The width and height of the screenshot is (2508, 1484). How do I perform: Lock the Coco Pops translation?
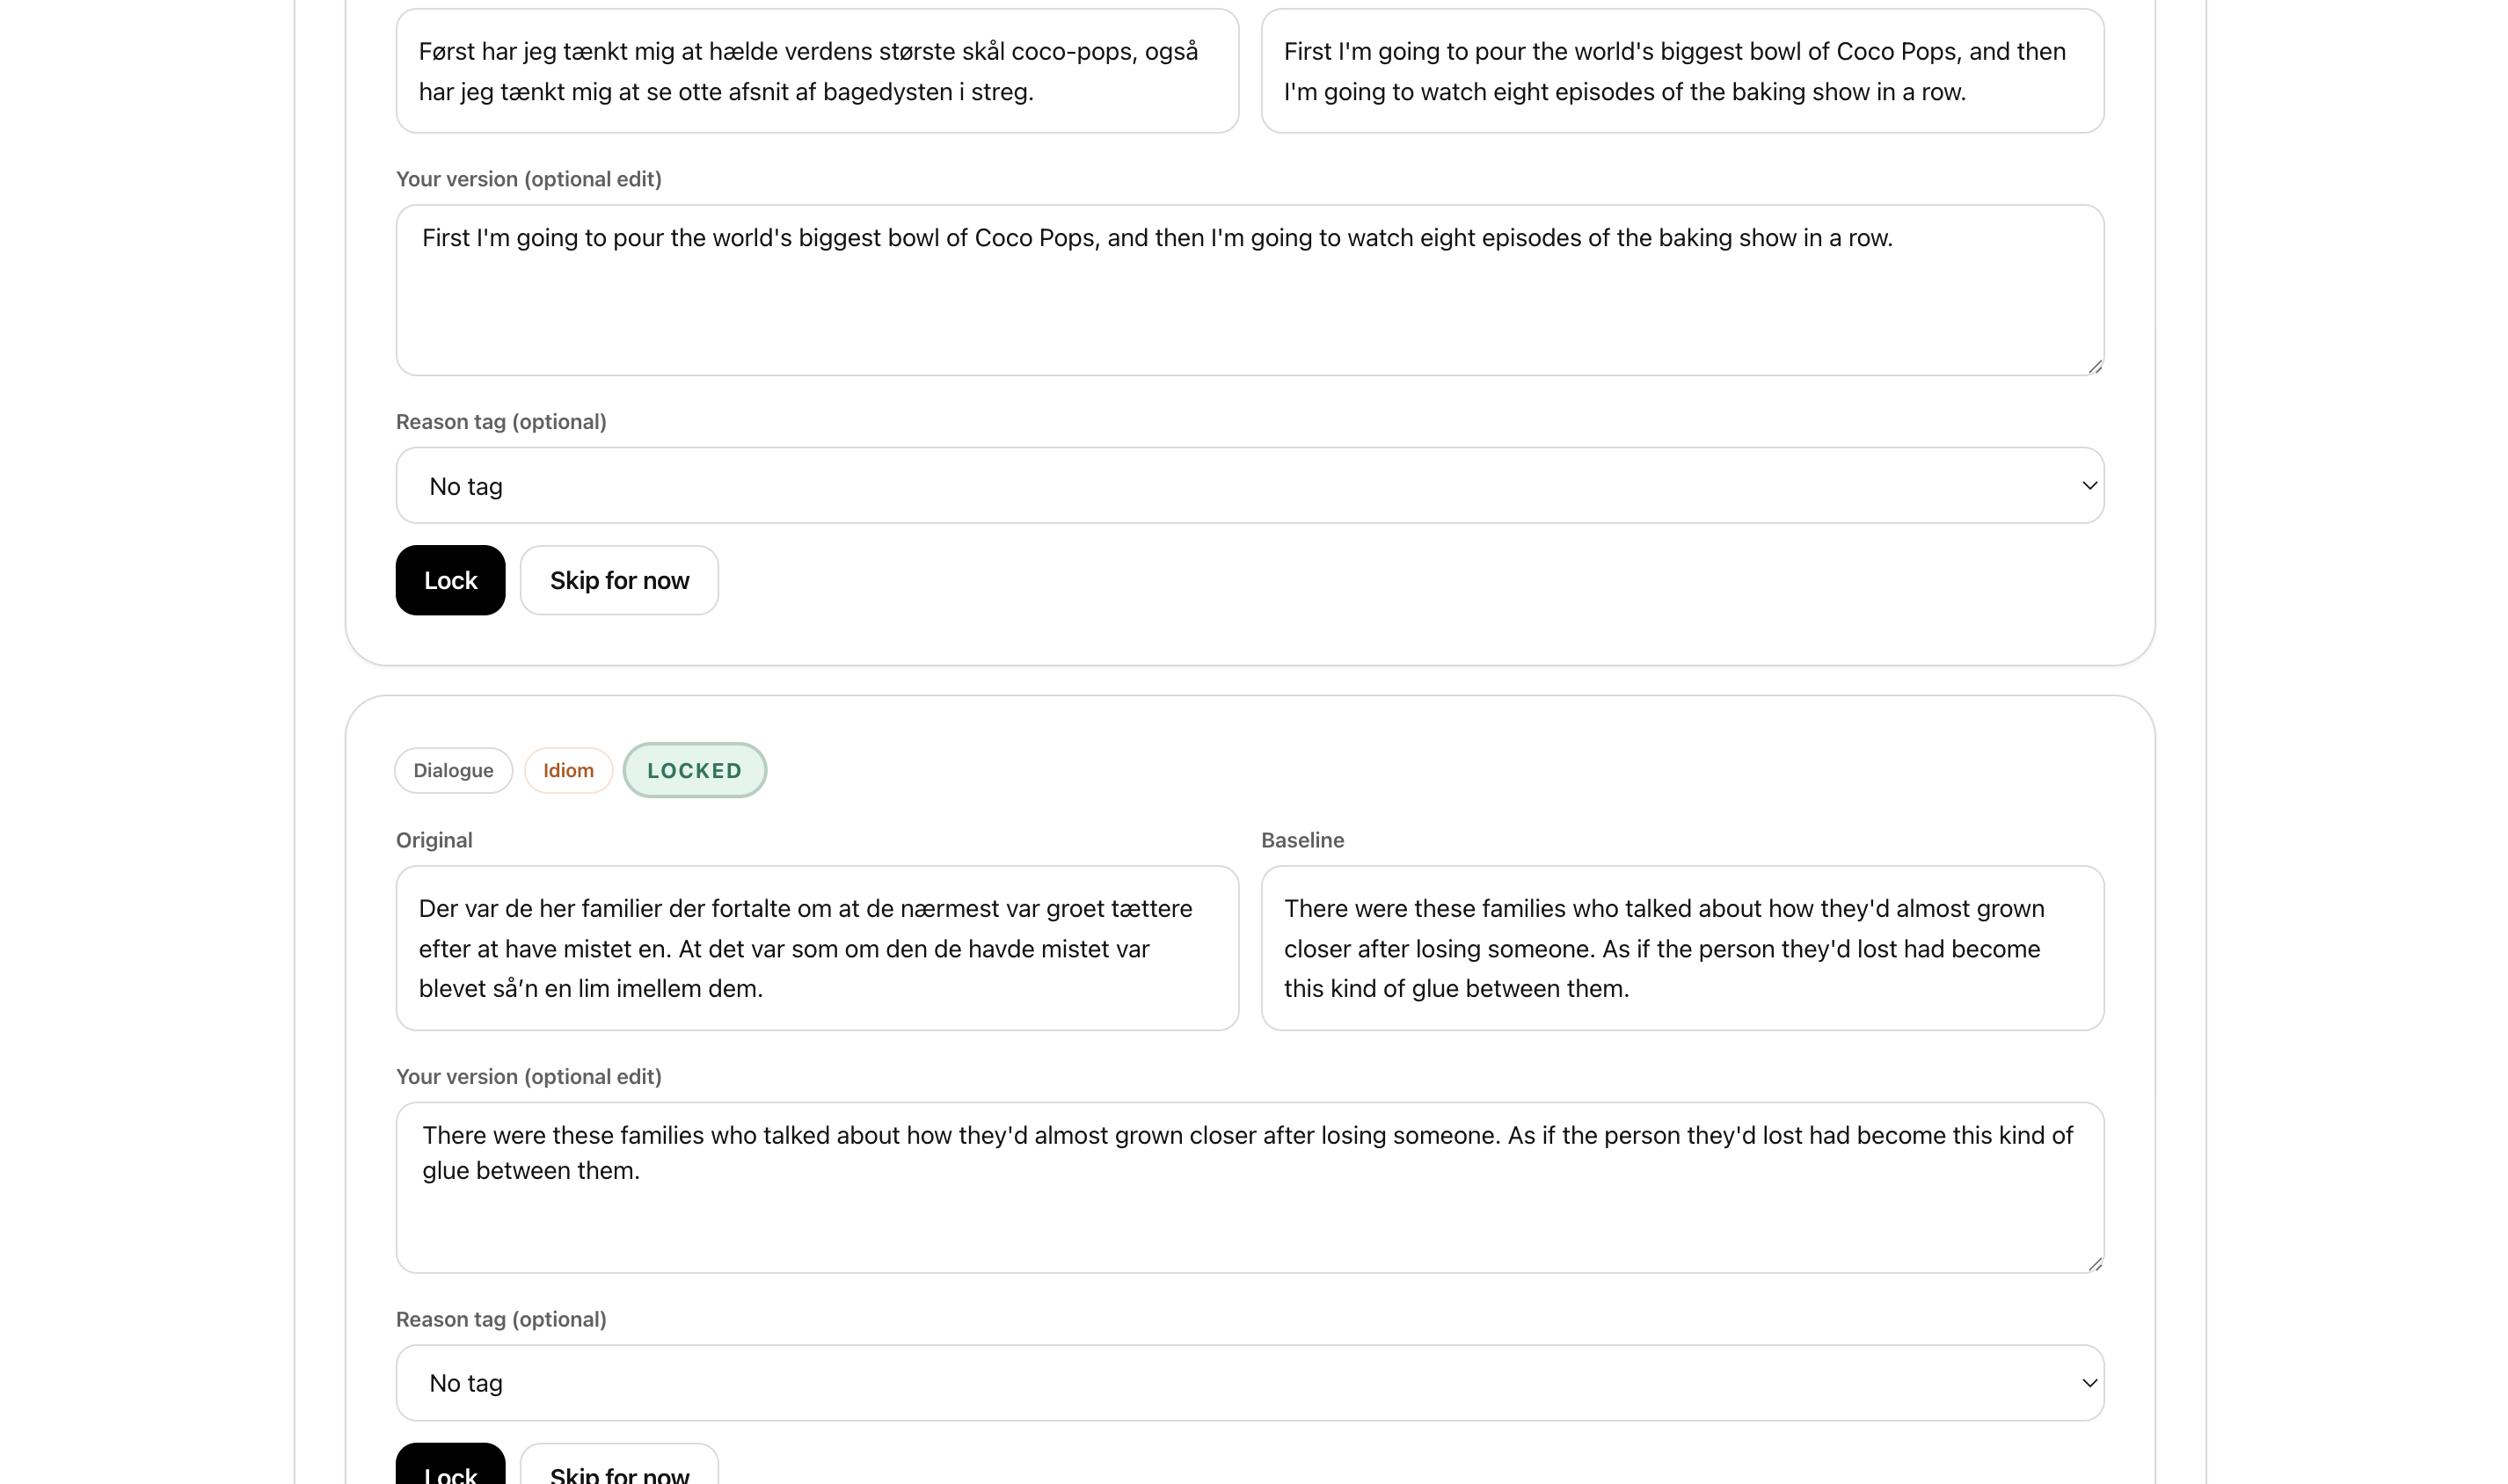(x=449, y=580)
